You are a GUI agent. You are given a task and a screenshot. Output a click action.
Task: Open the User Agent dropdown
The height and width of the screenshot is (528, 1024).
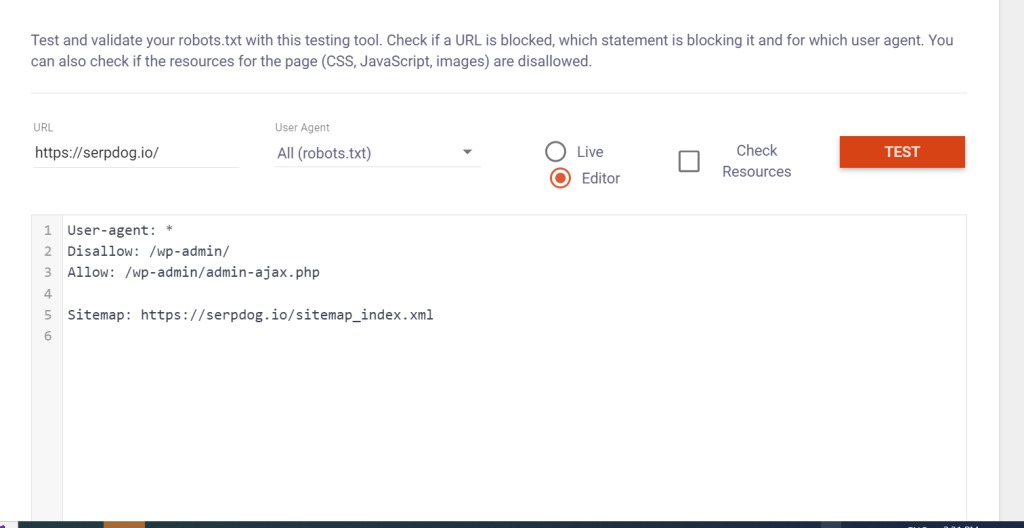click(x=377, y=153)
